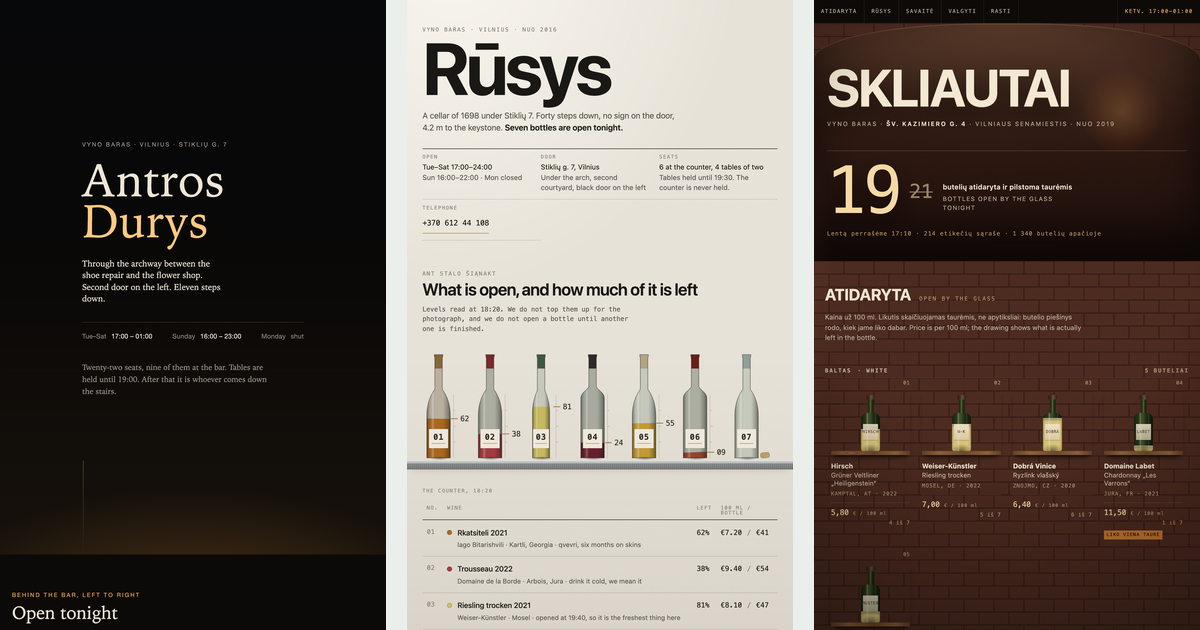This screenshot has width=1200, height=630.
Task: Click the Hirsch wine name
Action: point(841,466)
